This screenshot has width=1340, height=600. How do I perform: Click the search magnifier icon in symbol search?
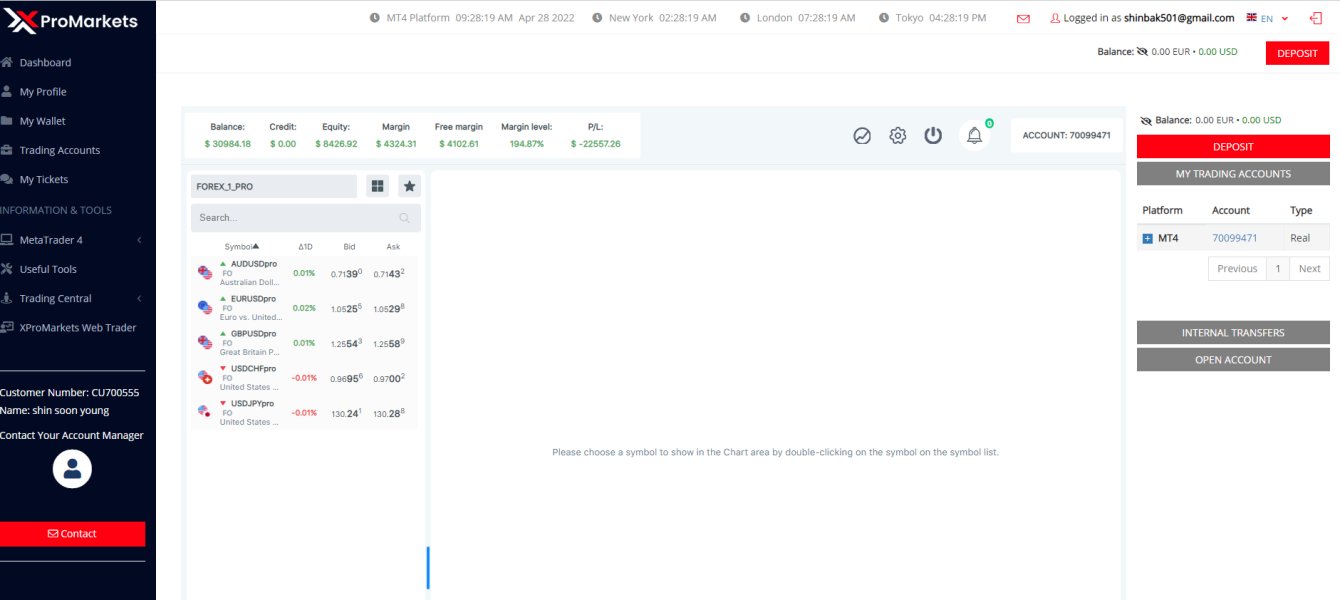(x=404, y=218)
